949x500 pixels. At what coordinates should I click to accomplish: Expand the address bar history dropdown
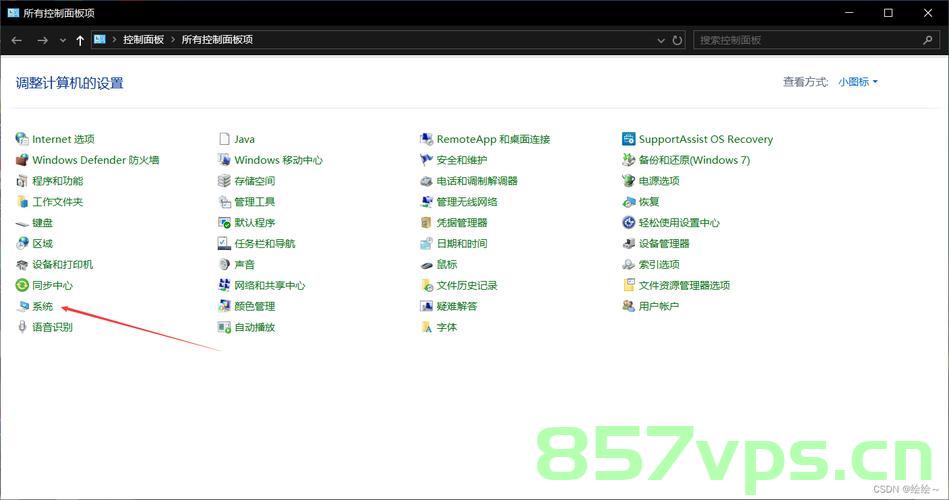click(661, 40)
